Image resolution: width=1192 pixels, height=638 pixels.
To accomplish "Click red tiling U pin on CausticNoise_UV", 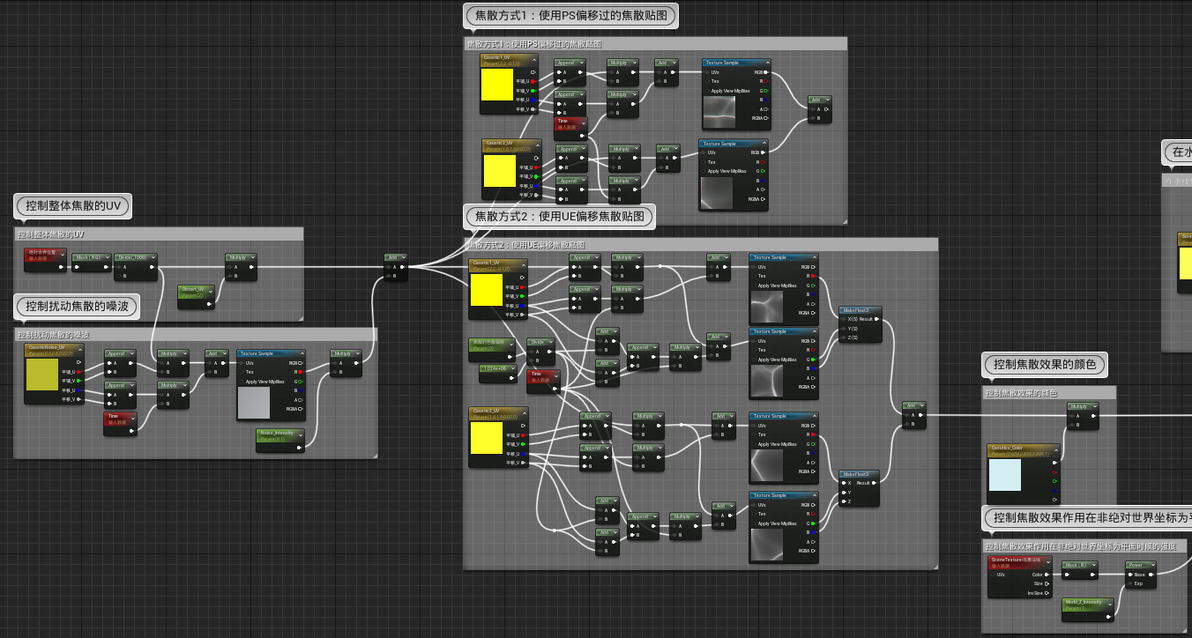I will (78, 372).
